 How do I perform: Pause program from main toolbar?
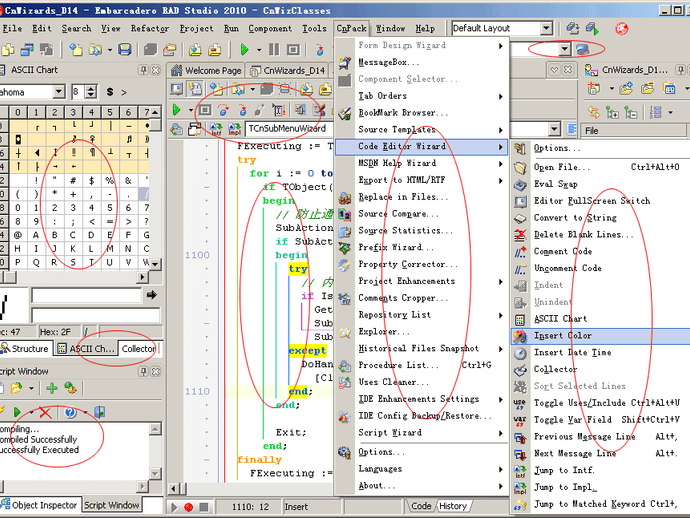[274, 50]
